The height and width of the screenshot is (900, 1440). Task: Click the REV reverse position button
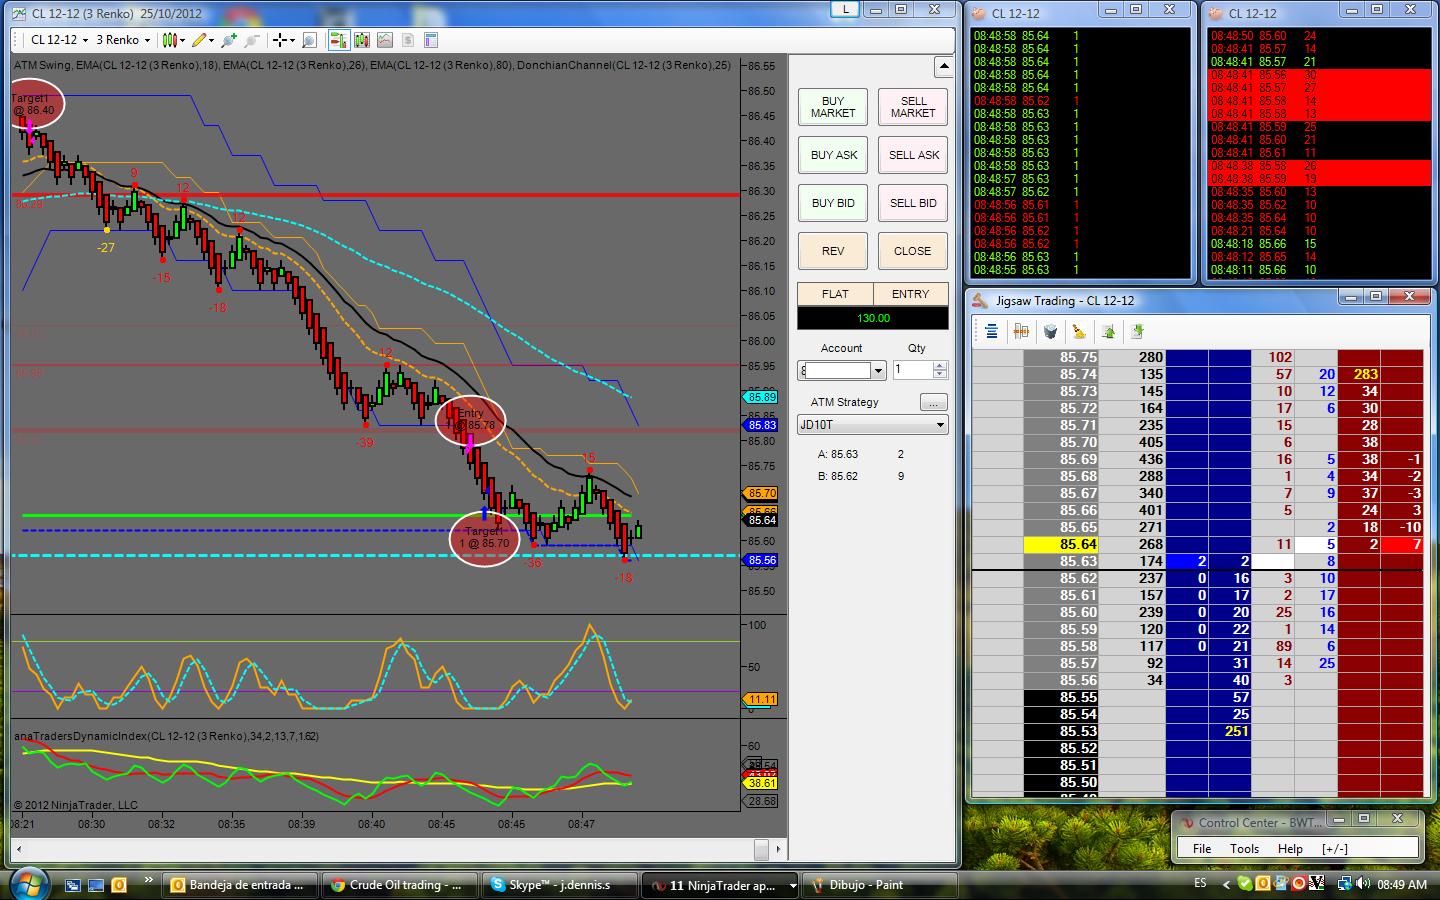833,251
